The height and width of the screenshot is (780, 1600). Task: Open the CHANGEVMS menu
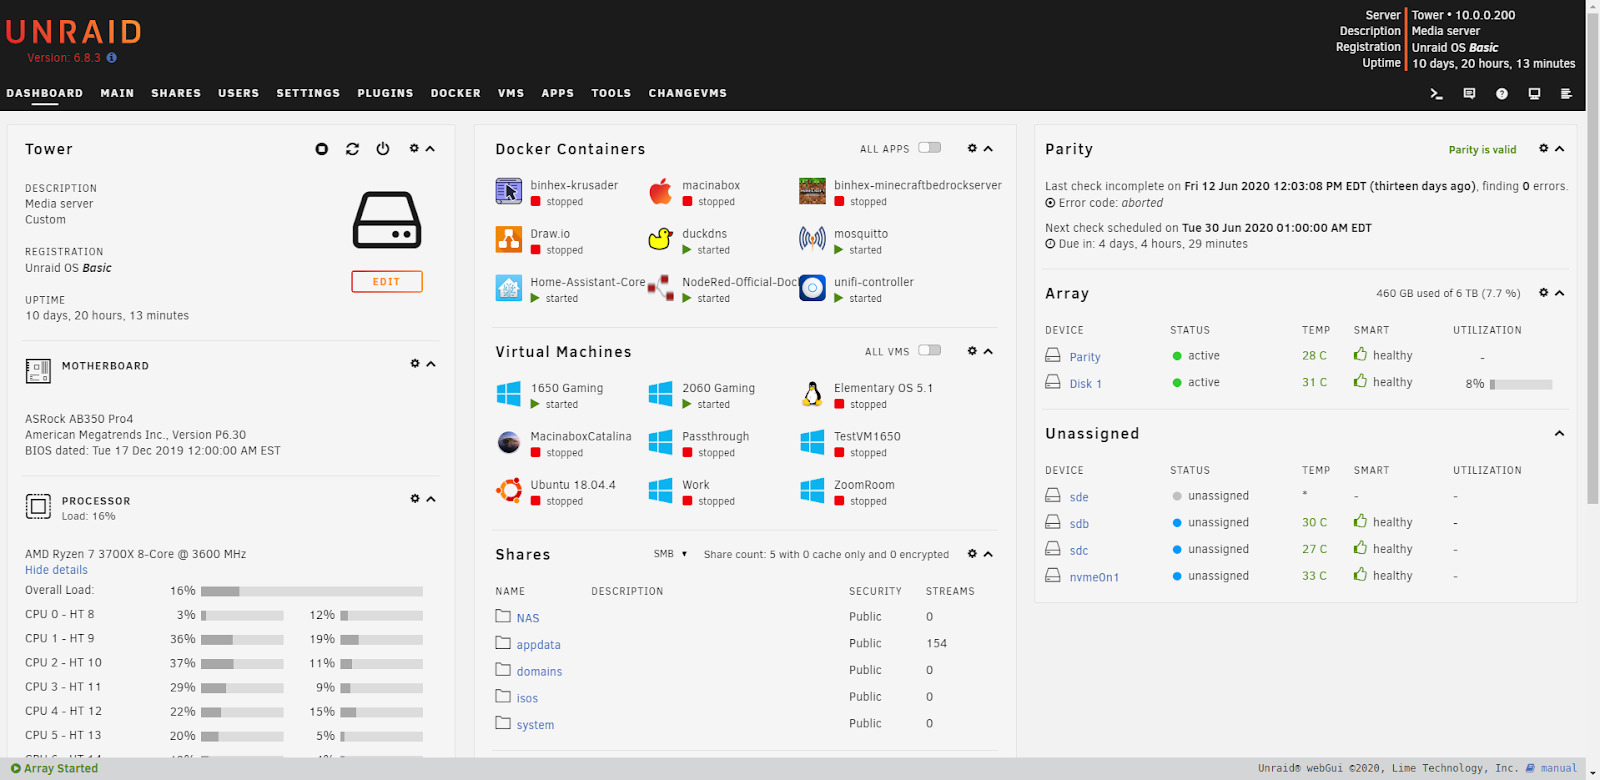687,93
